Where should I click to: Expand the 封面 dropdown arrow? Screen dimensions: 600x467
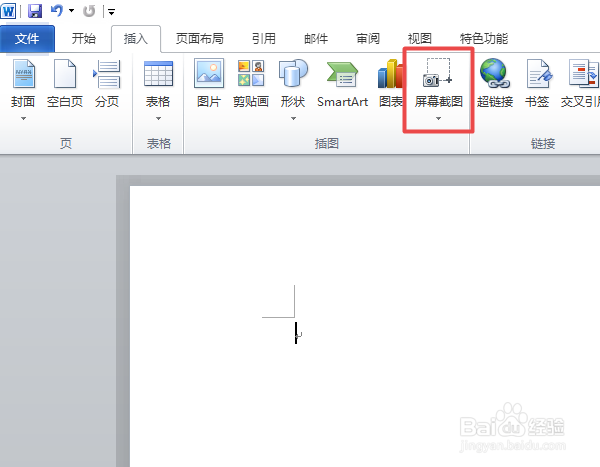pyautogui.click(x=23, y=118)
